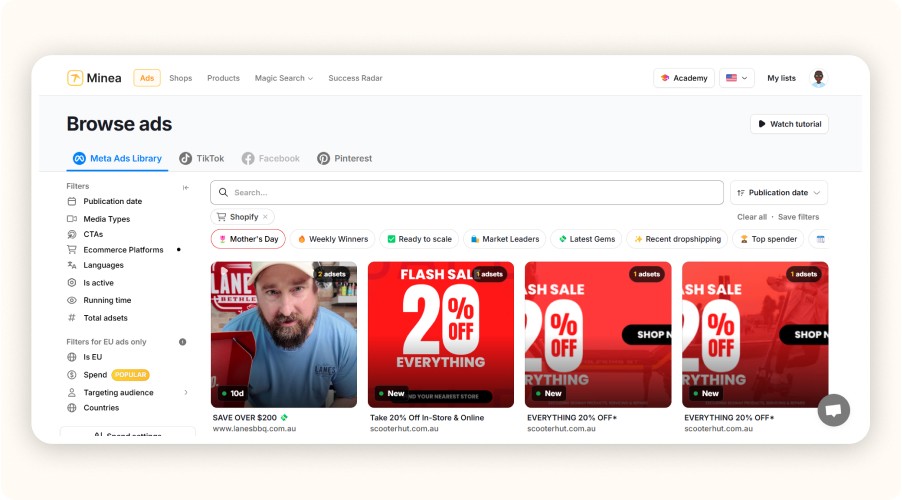Open the Flash Sale 20% Off Everything ad

[x=441, y=334]
